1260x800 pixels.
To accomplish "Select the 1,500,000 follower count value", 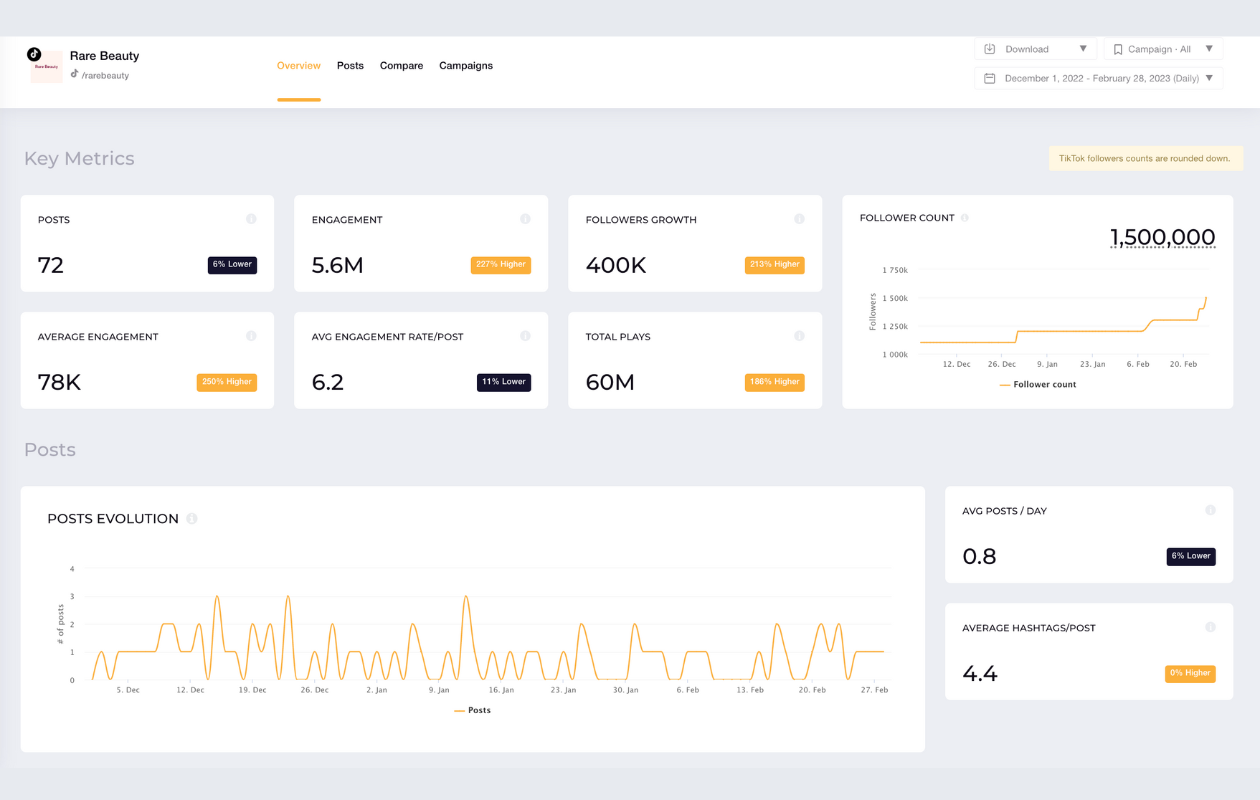I will point(1163,238).
